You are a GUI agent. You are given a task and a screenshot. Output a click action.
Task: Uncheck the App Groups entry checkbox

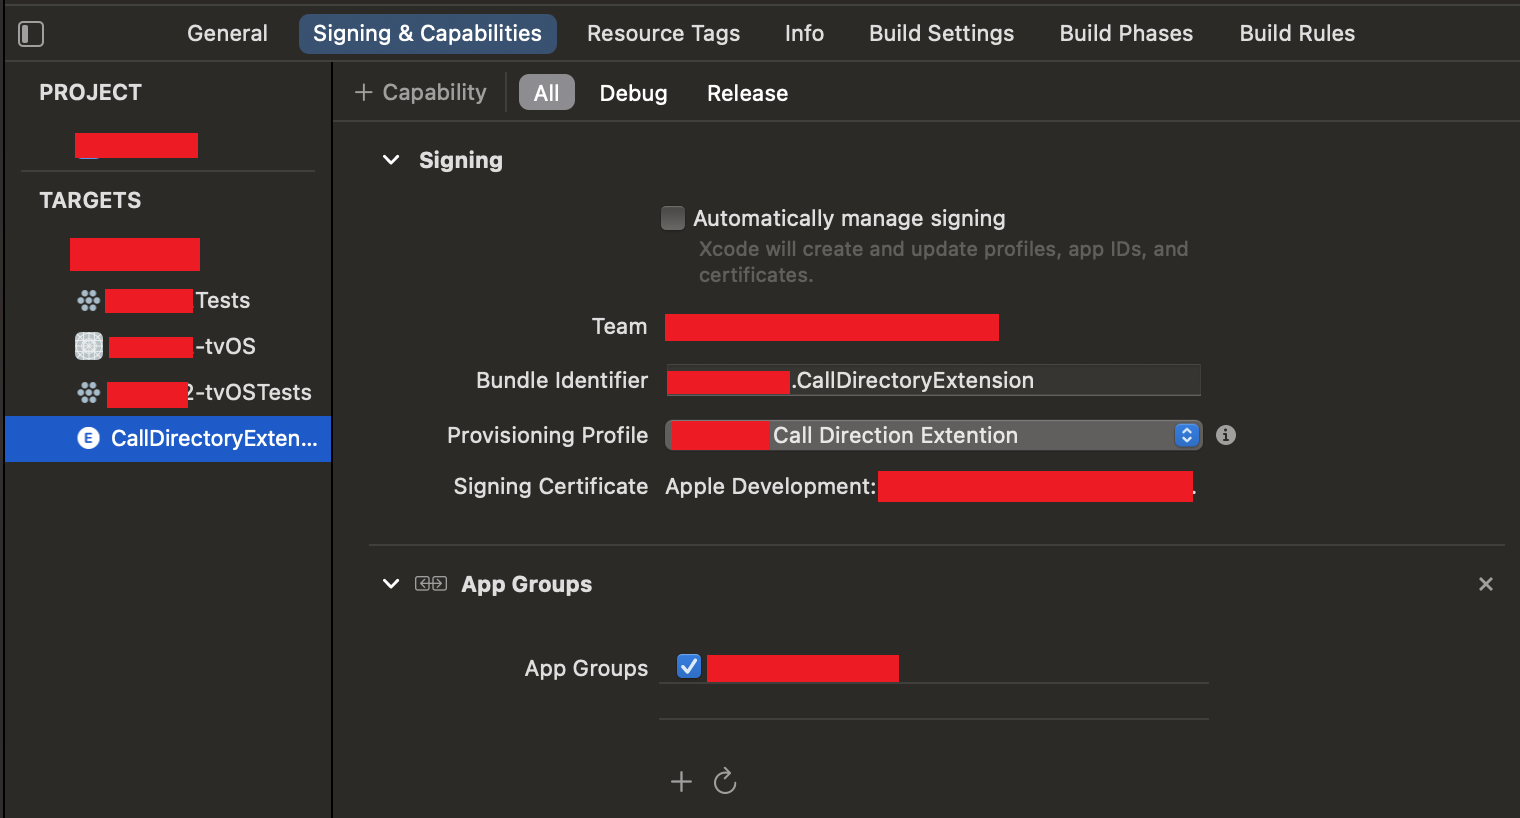[x=689, y=667]
